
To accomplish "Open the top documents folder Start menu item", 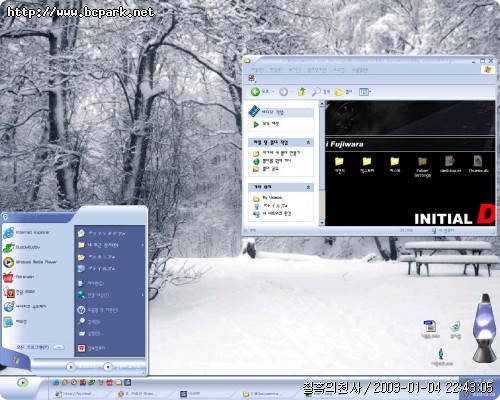I will click(x=102, y=233).
